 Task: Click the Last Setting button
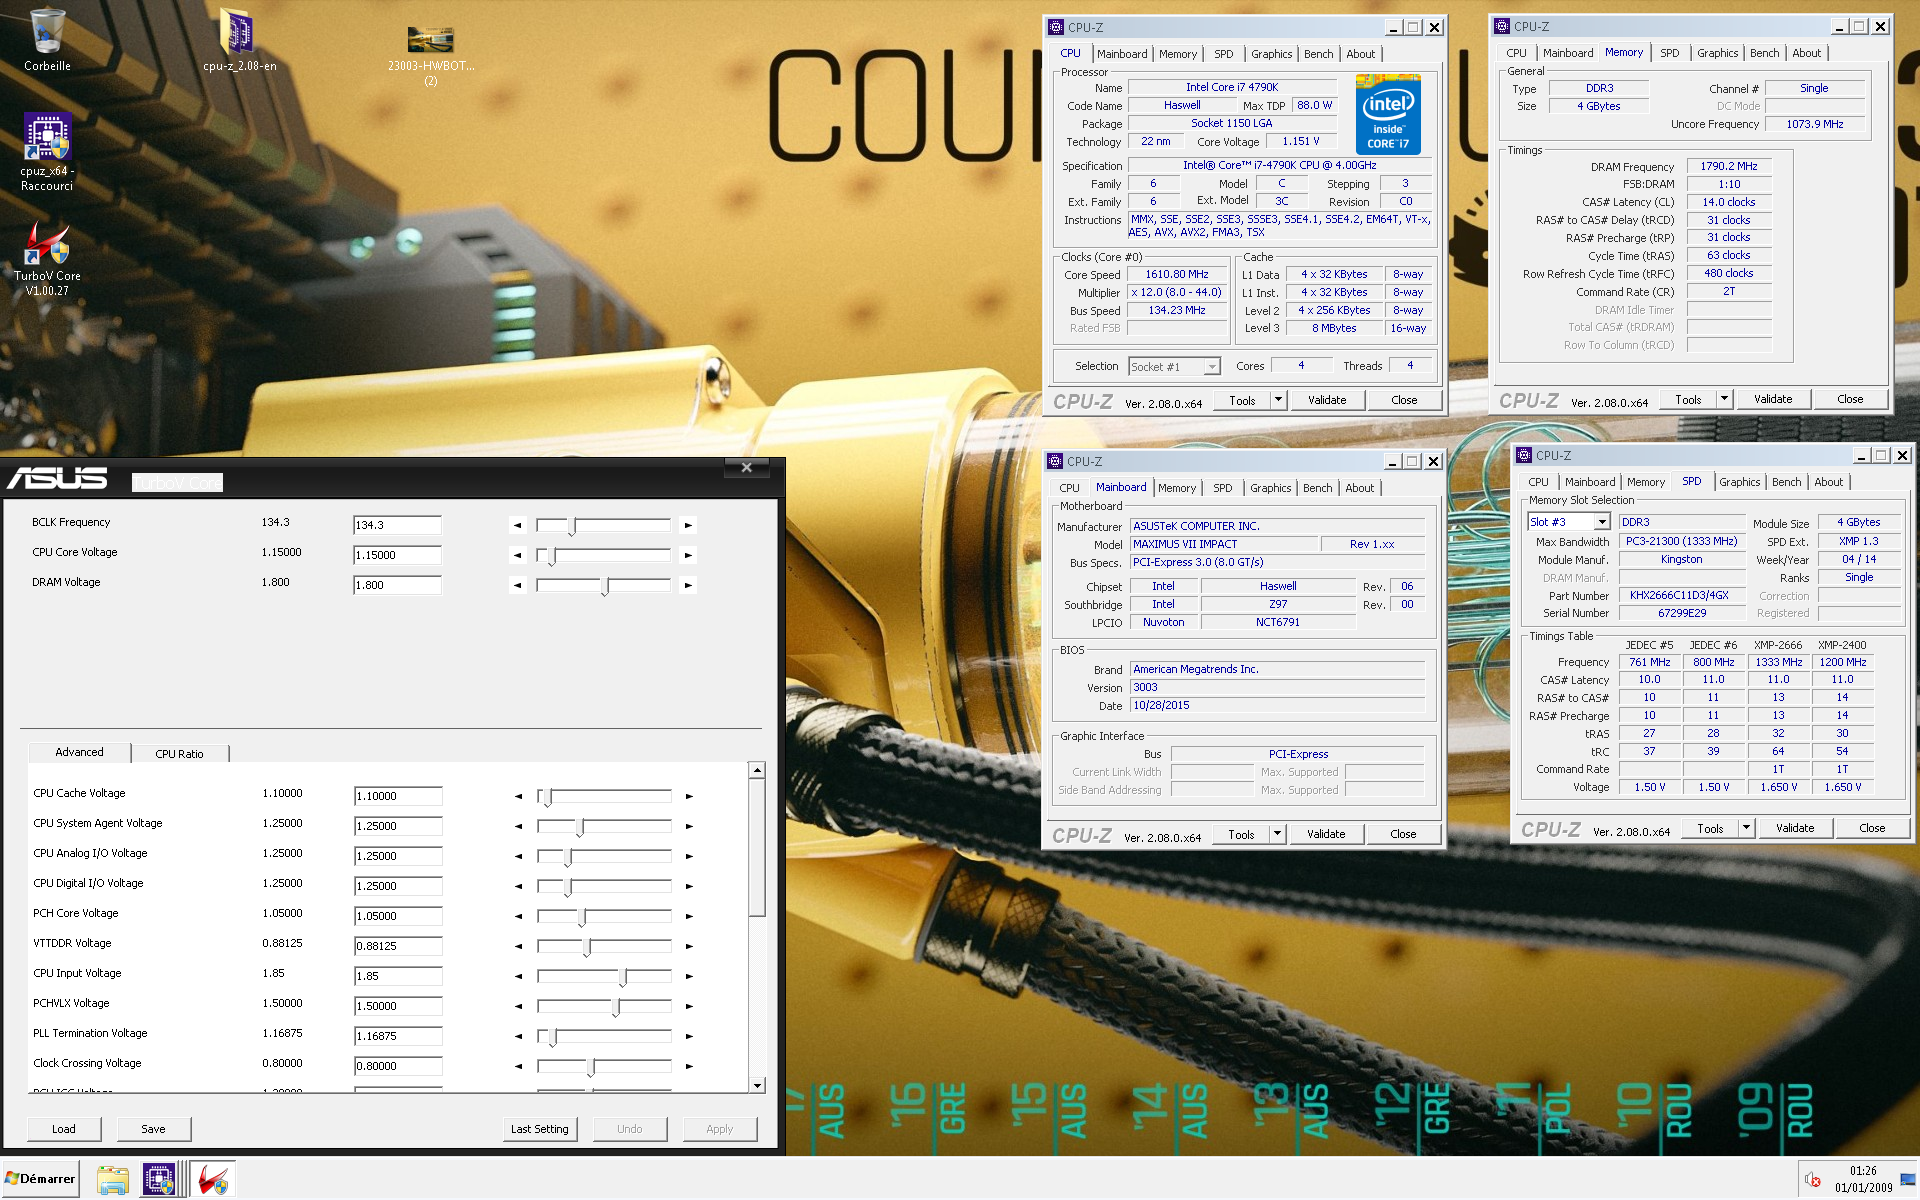pyautogui.click(x=539, y=1129)
